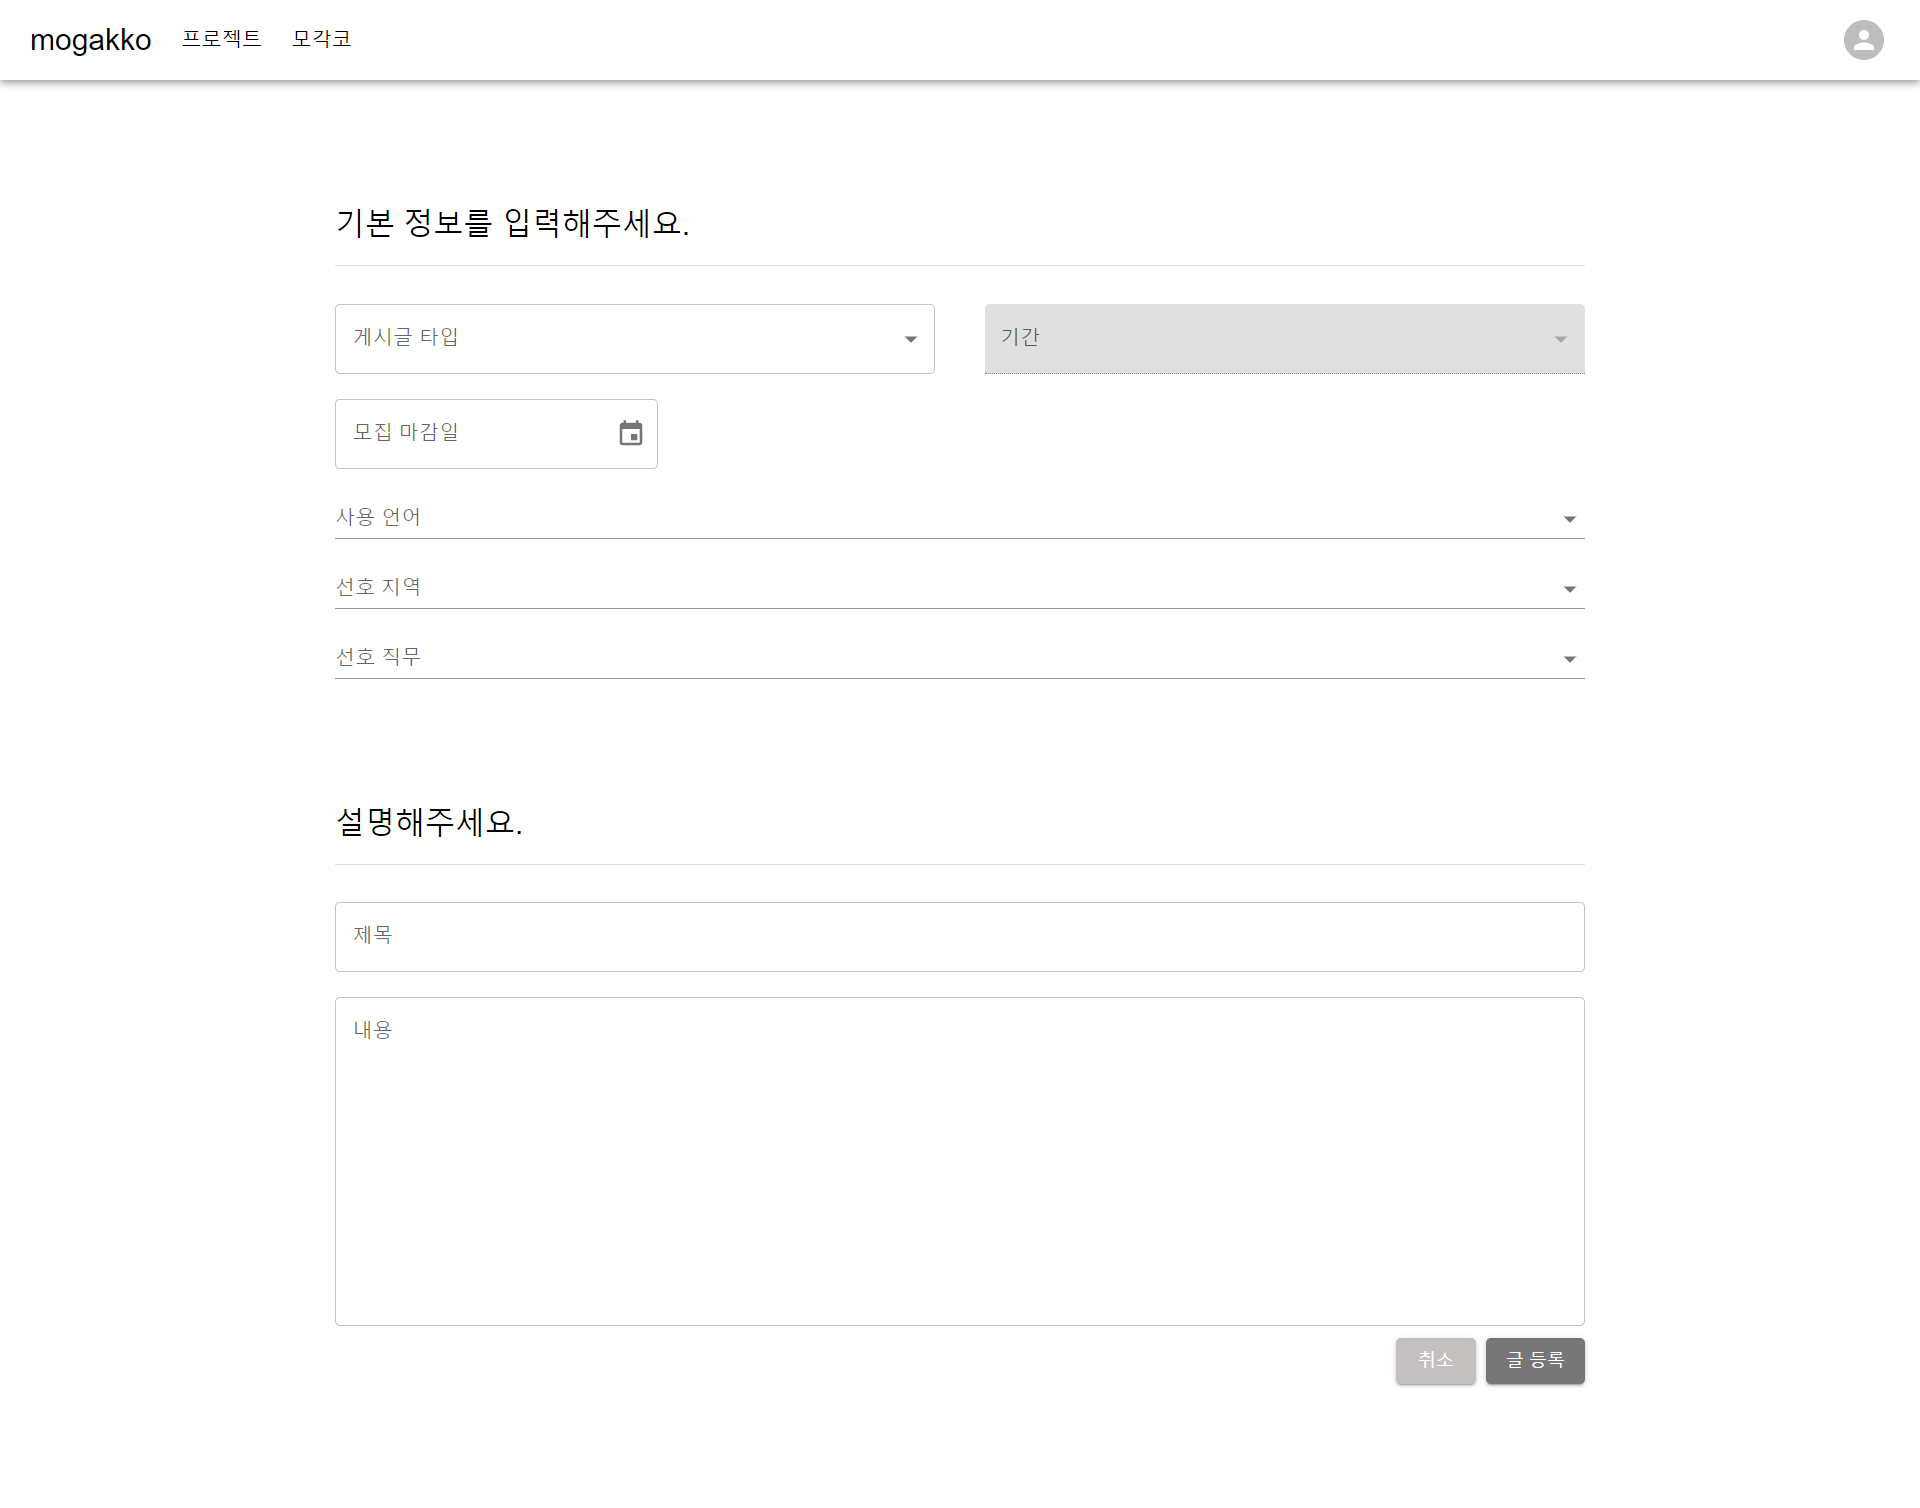The width and height of the screenshot is (1920, 1508).
Task: Open the calendar picker for 모집 마감일
Action: (630, 433)
